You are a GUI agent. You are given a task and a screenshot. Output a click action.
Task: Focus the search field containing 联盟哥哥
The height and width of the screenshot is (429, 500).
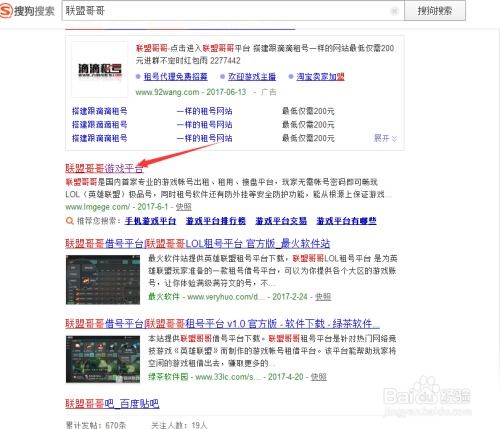coord(233,11)
